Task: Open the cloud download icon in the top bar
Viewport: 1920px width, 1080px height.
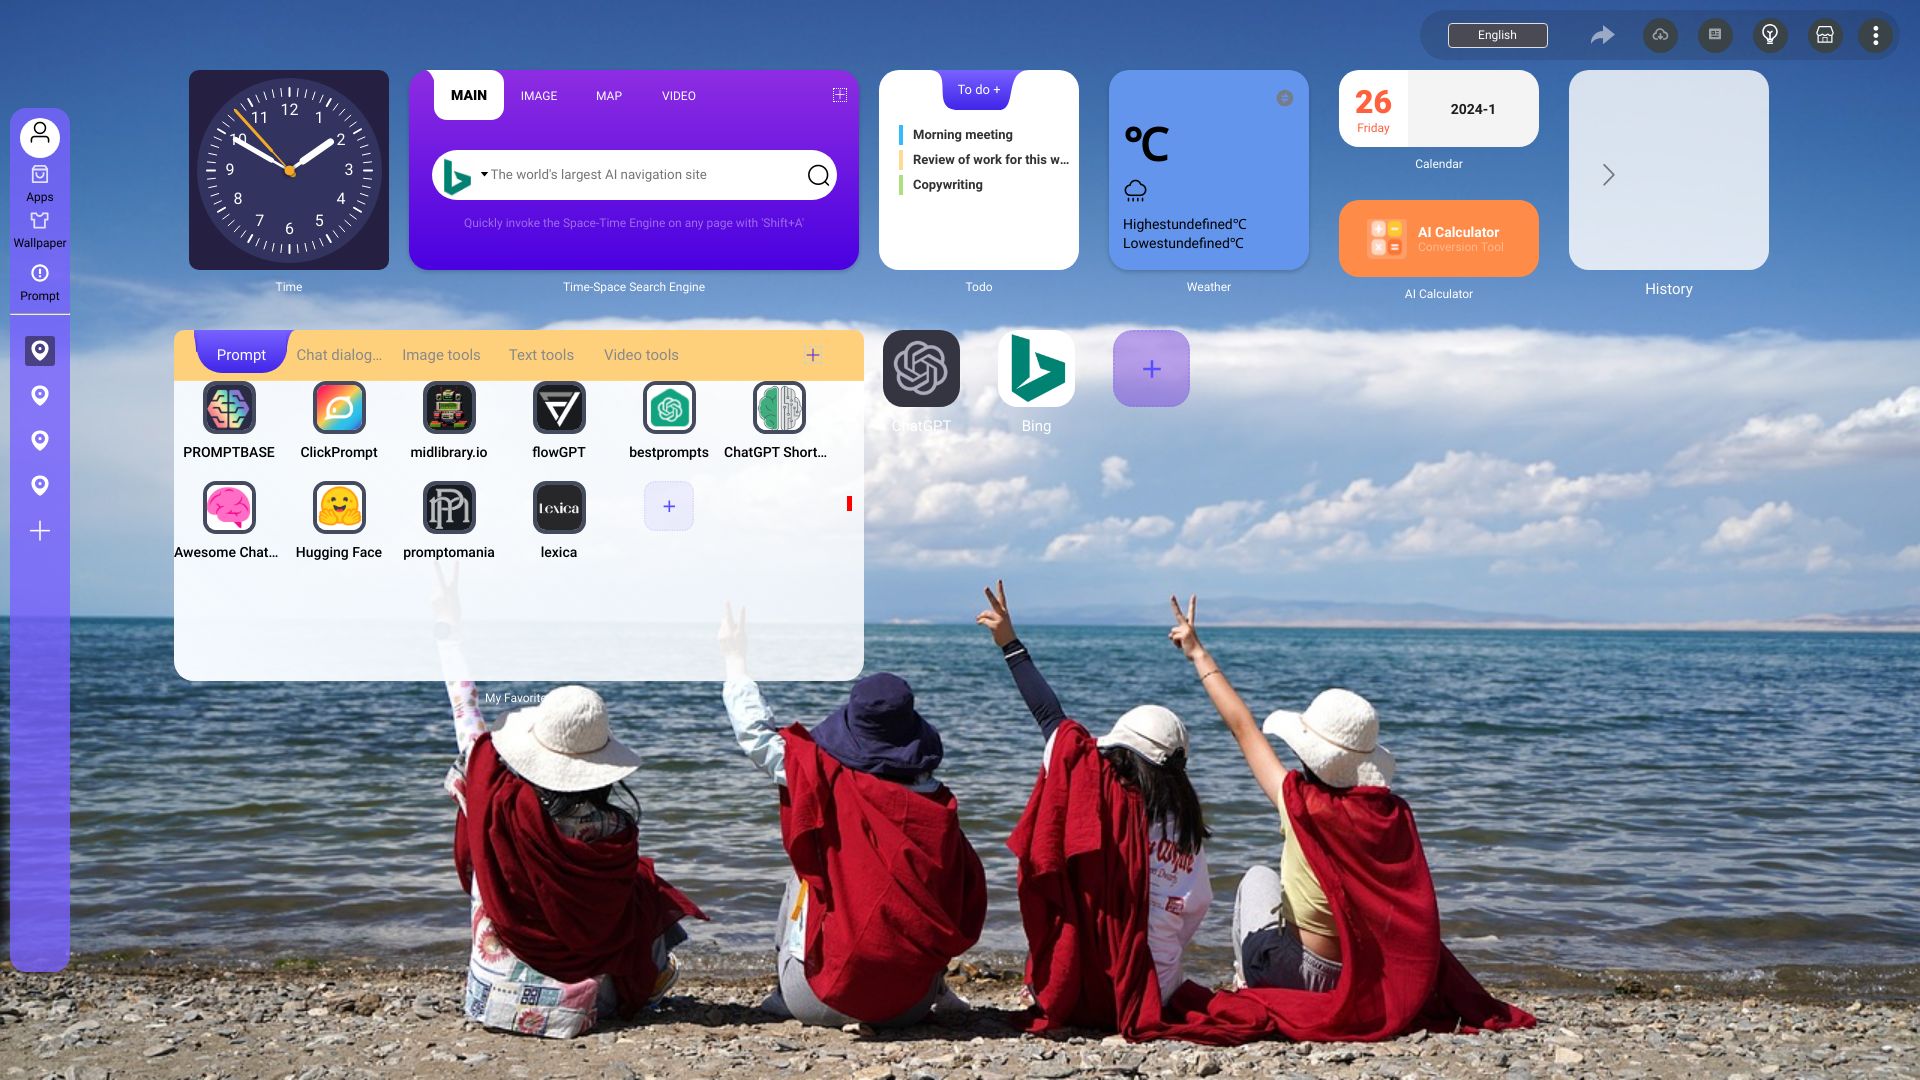Action: (1660, 35)
